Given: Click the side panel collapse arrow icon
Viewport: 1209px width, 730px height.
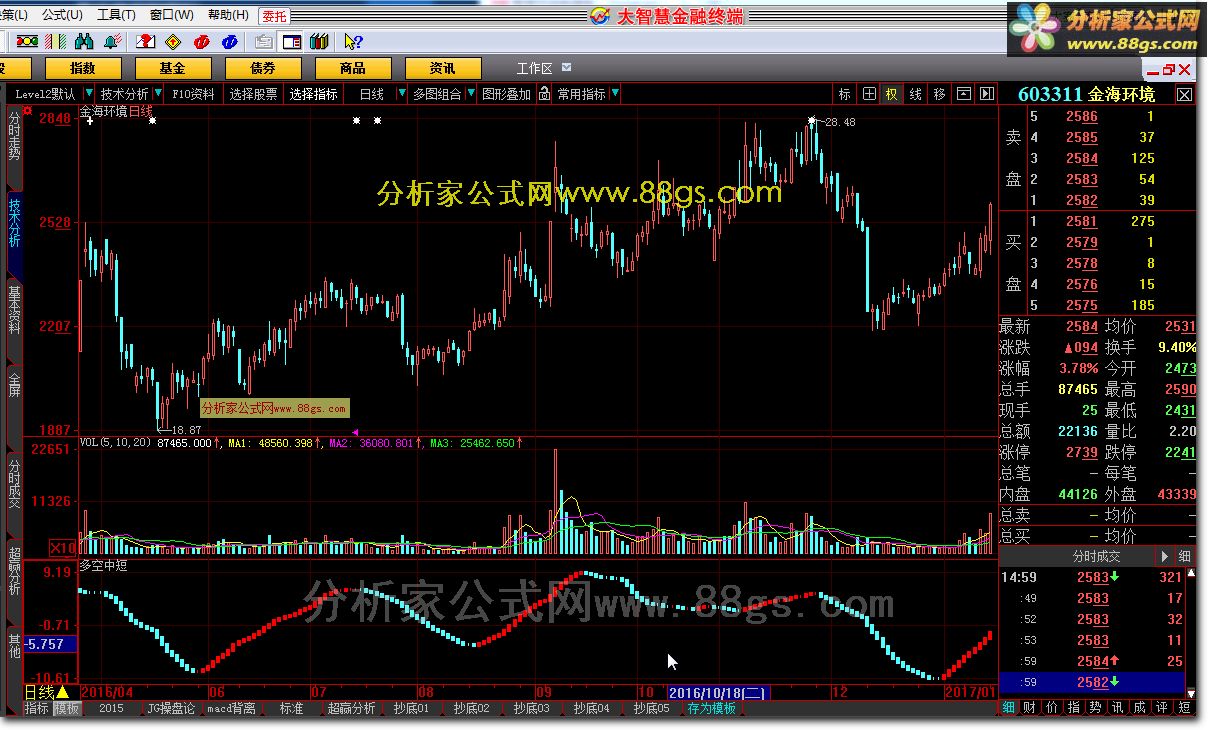Looking at the screenshot, I should 987,94.
